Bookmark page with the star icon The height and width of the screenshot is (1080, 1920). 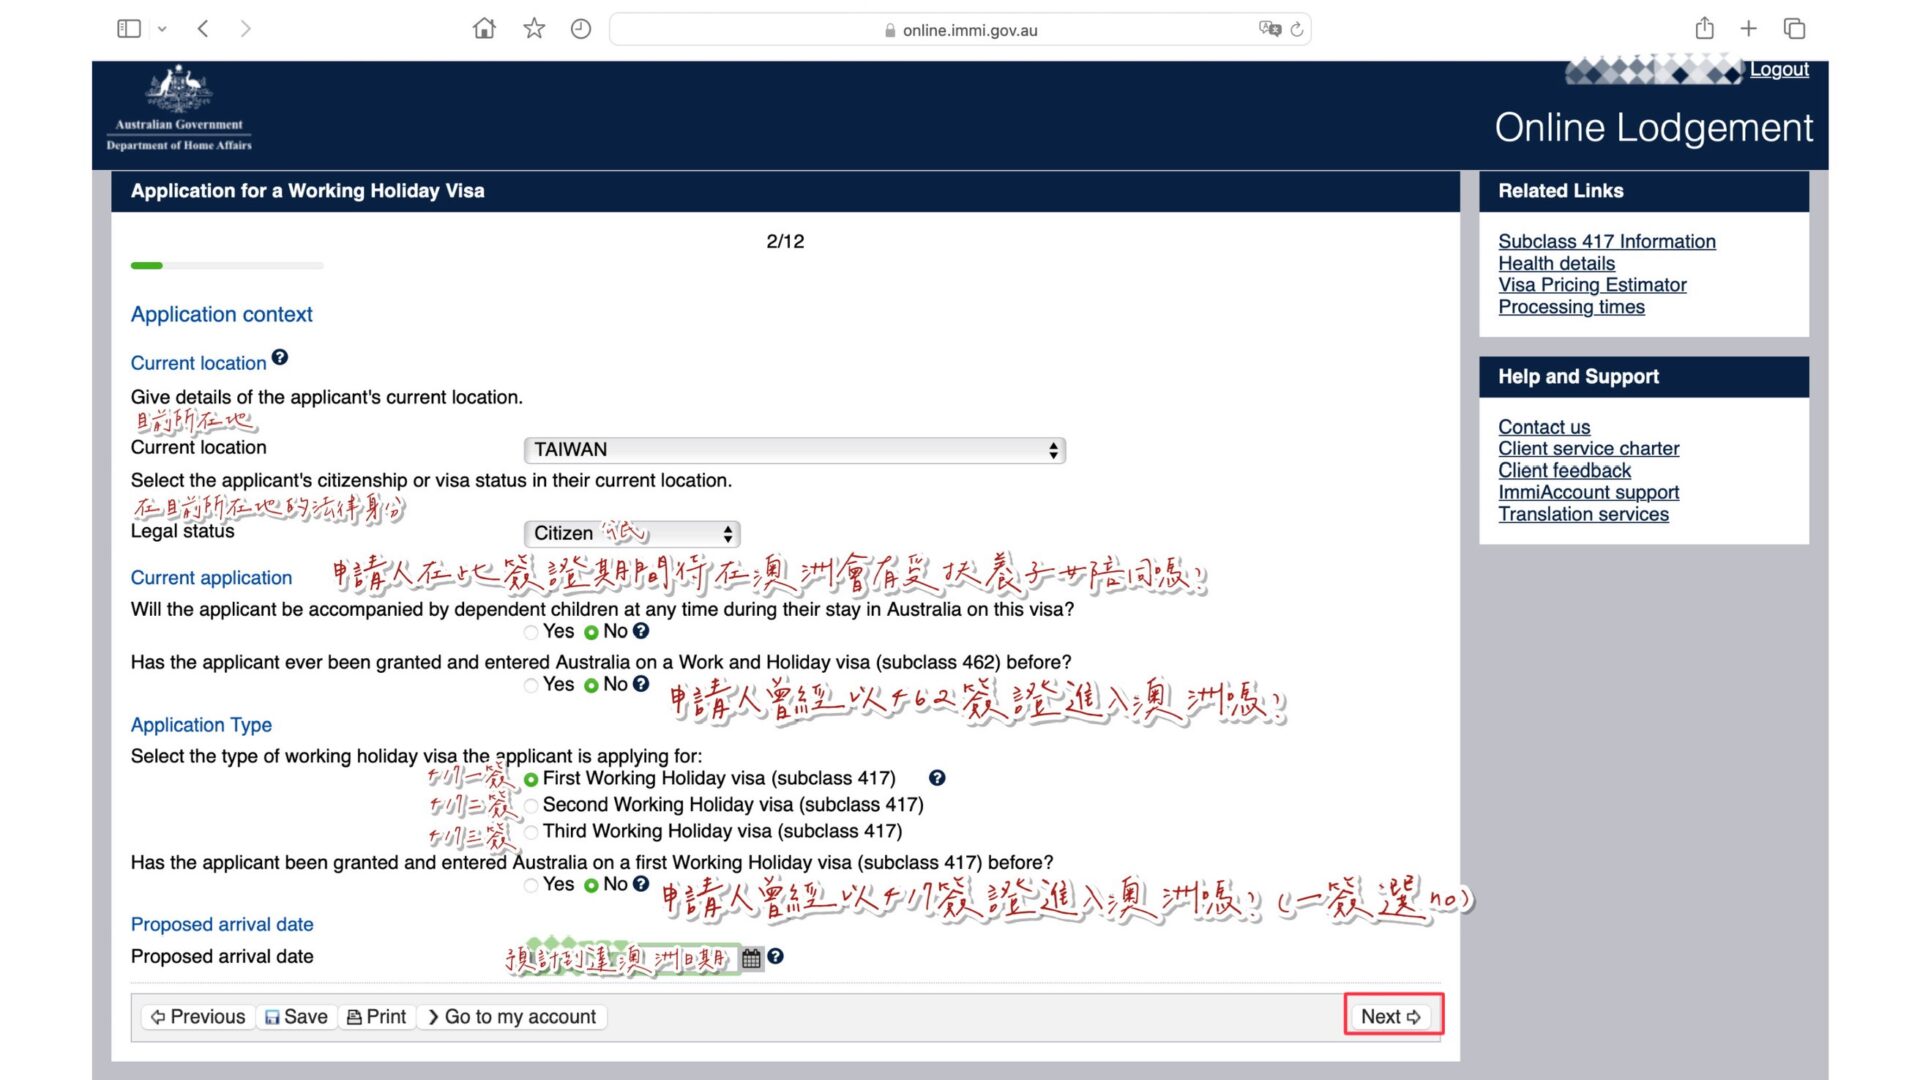tap(534, 29)
